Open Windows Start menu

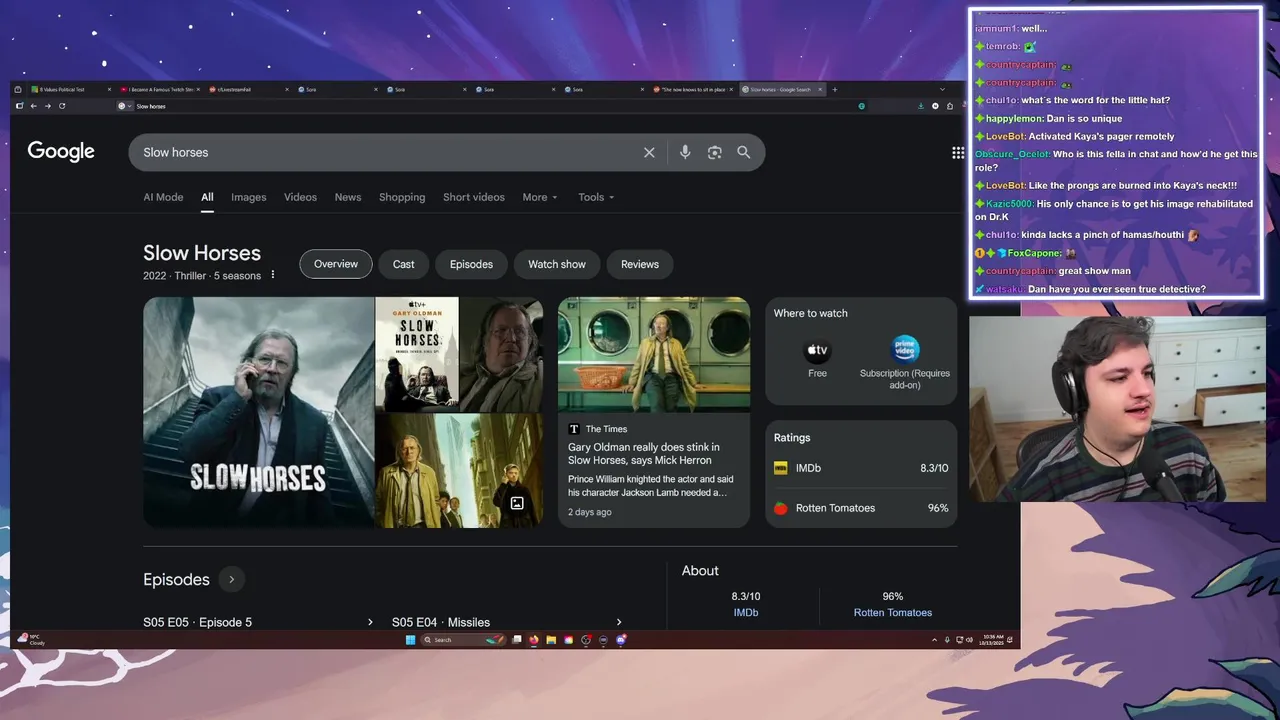410,640
